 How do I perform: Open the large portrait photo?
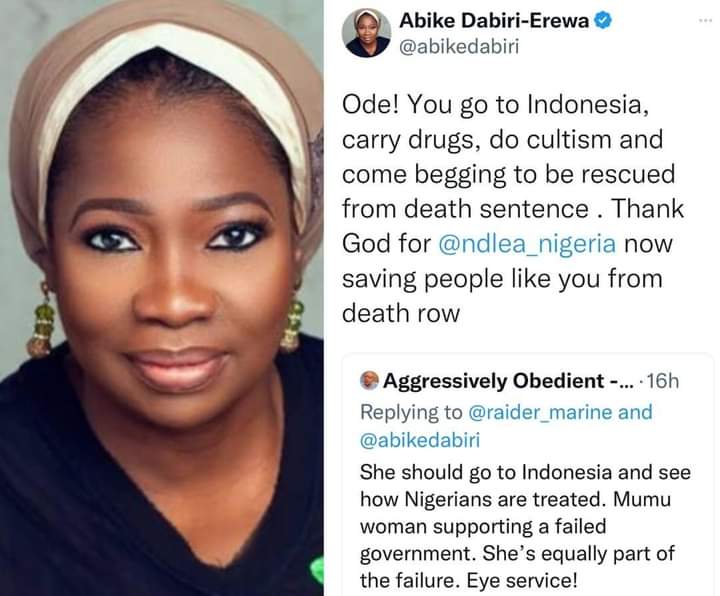point(162,298)
